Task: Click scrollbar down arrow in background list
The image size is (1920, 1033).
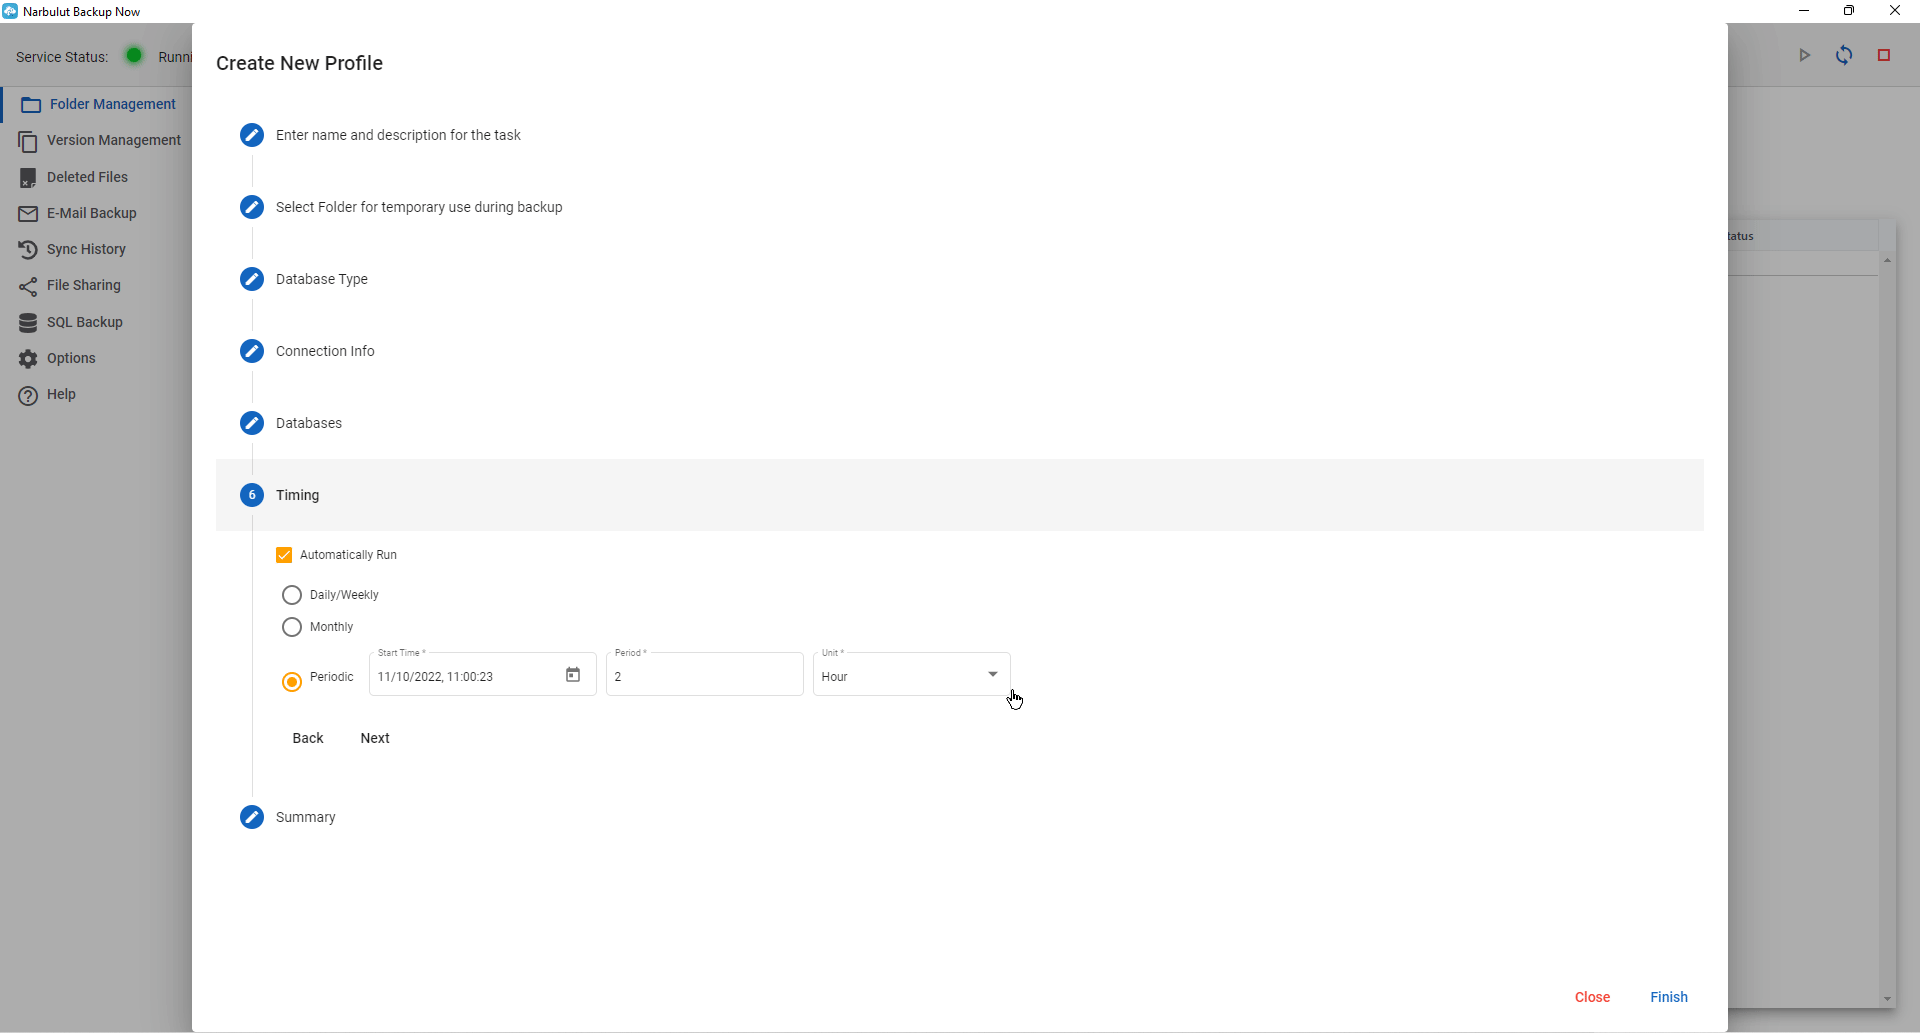Action: [1887, 999]
